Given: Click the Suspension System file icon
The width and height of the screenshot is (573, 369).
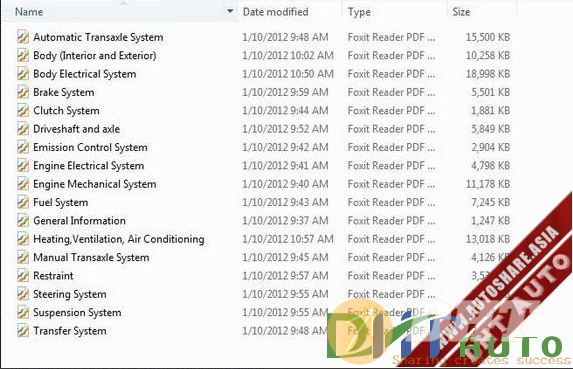Looking at the screenshot, I should [23, 312].
